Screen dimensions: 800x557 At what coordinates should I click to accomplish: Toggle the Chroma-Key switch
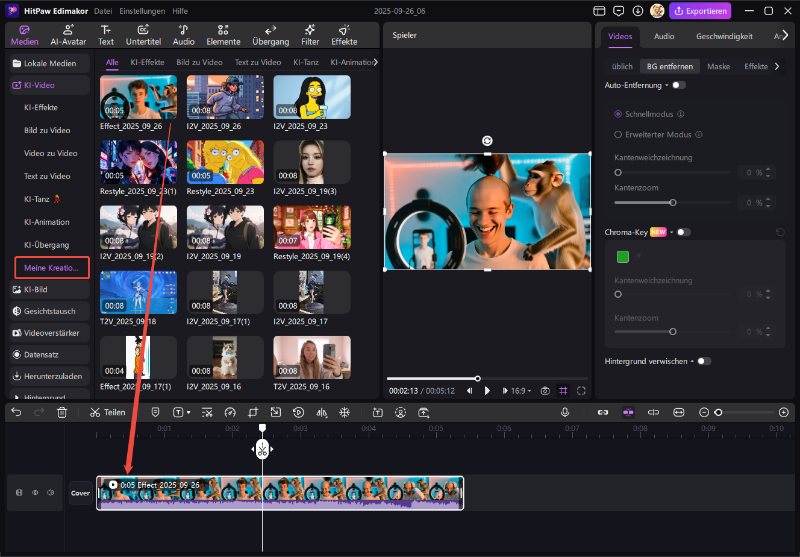684,232
